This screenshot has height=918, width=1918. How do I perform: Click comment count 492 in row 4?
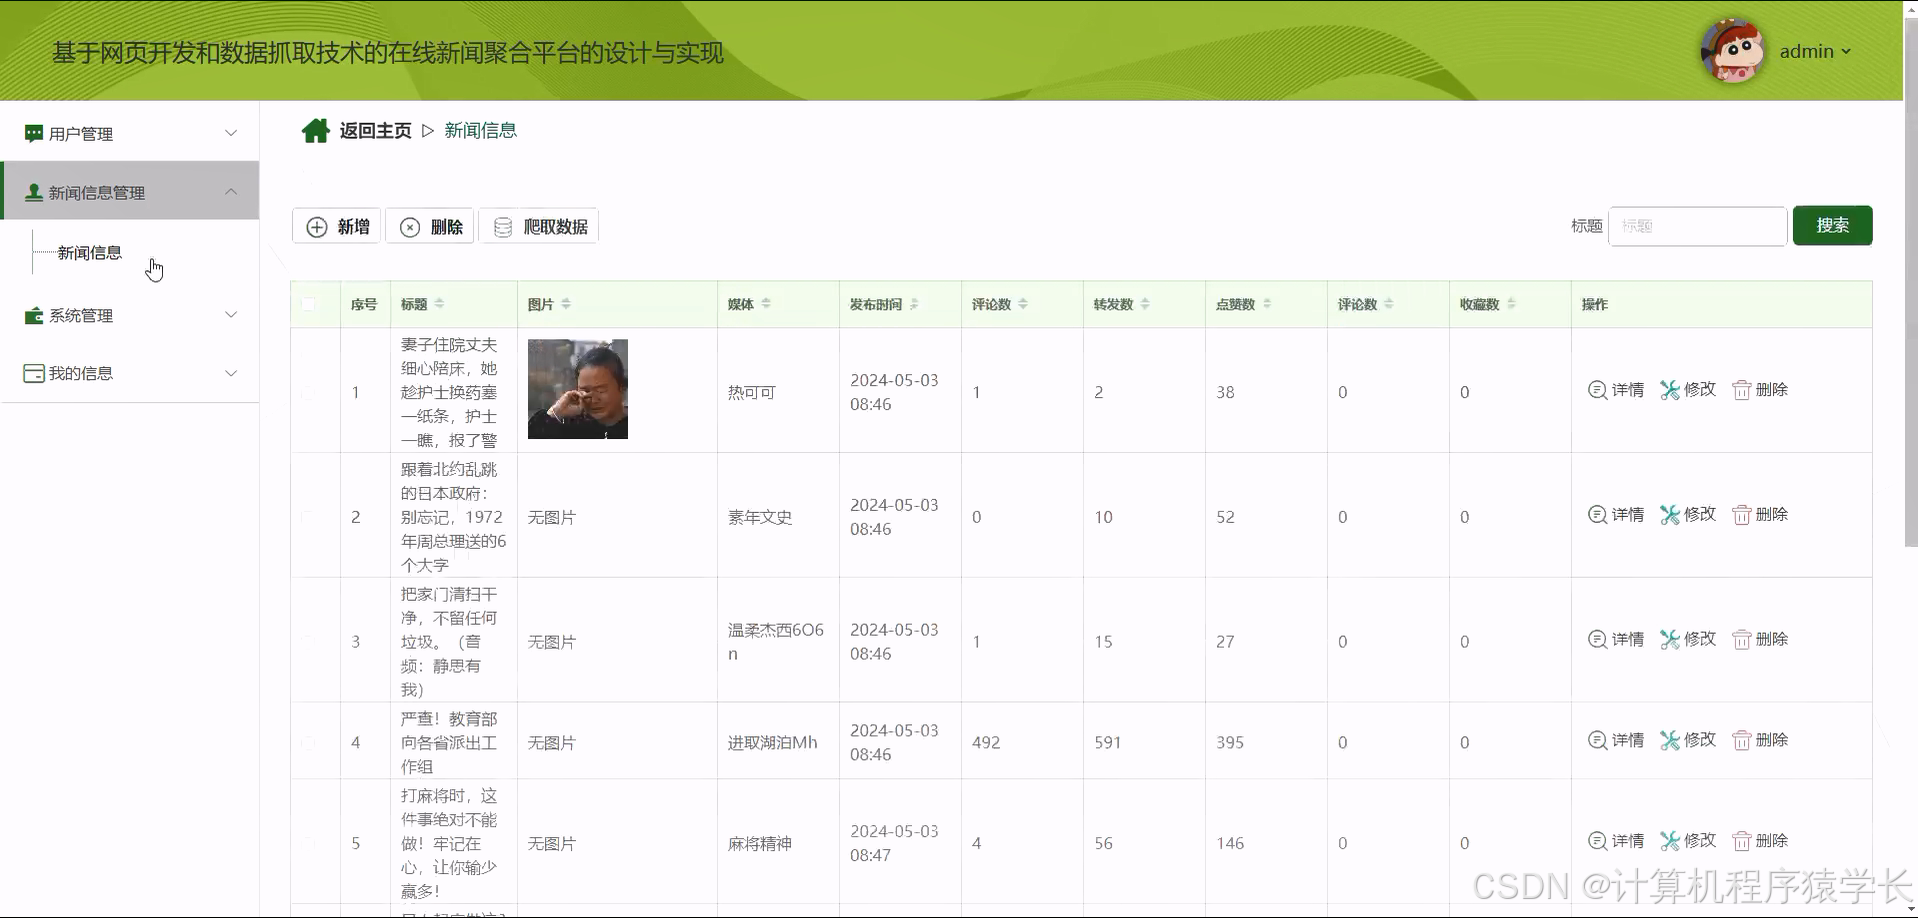[x=986, y=742]
